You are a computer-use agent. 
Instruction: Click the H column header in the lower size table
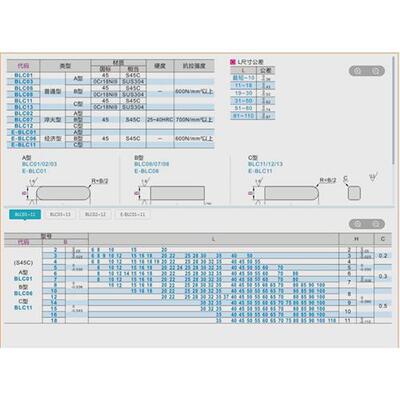[x=356, y=239]
